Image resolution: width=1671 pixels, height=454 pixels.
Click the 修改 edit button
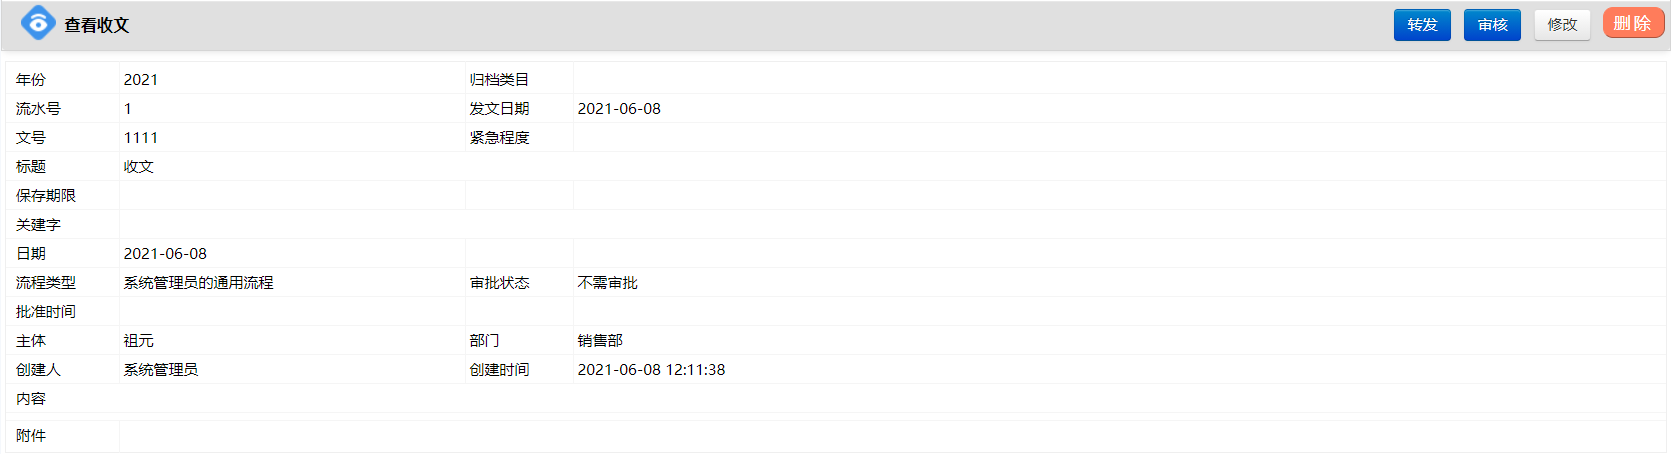(1562, 25)
